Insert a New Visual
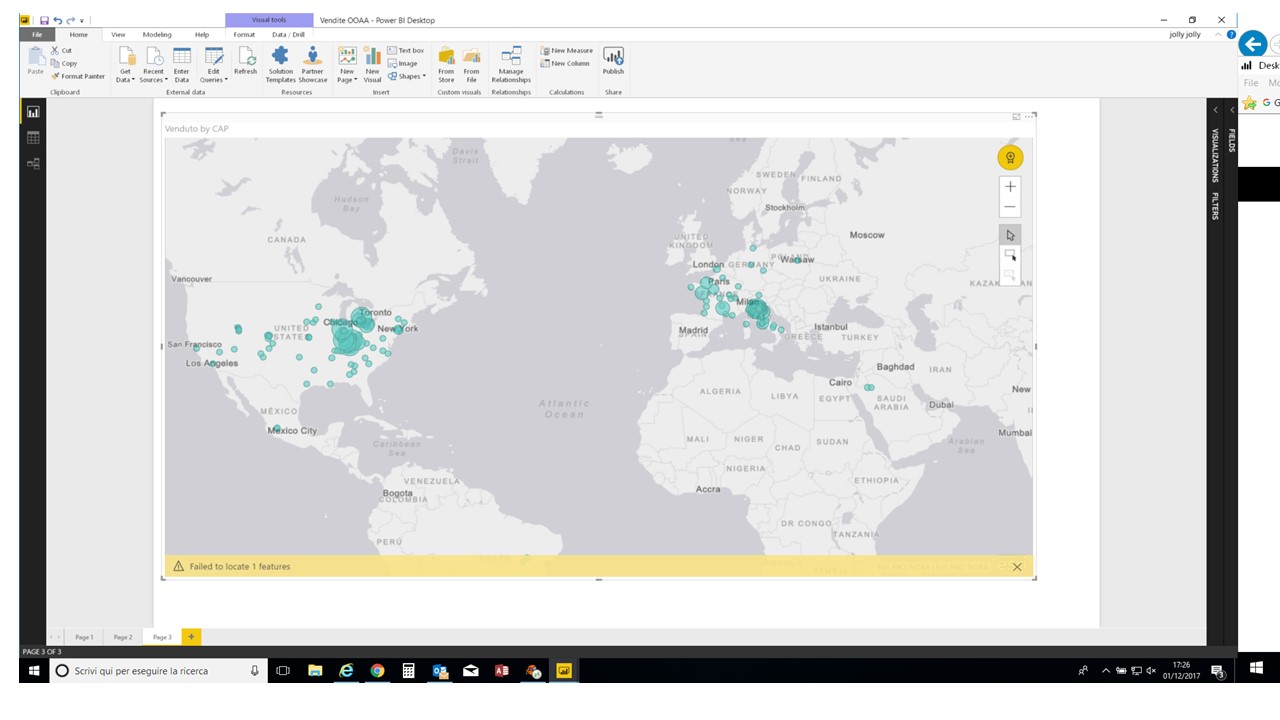Image resolution: width=1280 pixels, height=720 pixels. (x=372, y=65)
